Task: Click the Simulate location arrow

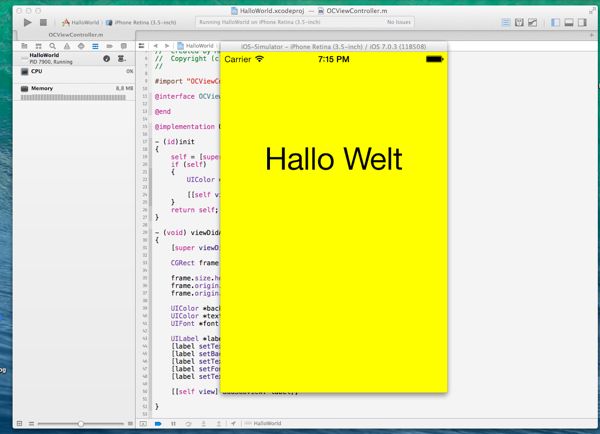Action: click(233, 424)
